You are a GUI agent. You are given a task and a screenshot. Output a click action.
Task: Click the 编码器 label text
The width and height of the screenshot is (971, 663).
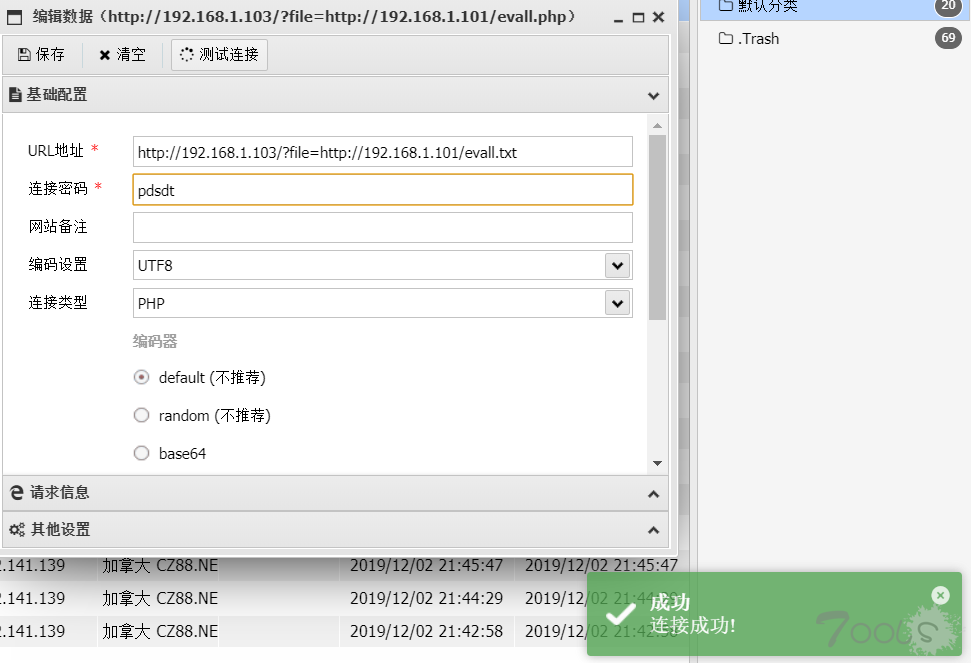pos(155,341)
